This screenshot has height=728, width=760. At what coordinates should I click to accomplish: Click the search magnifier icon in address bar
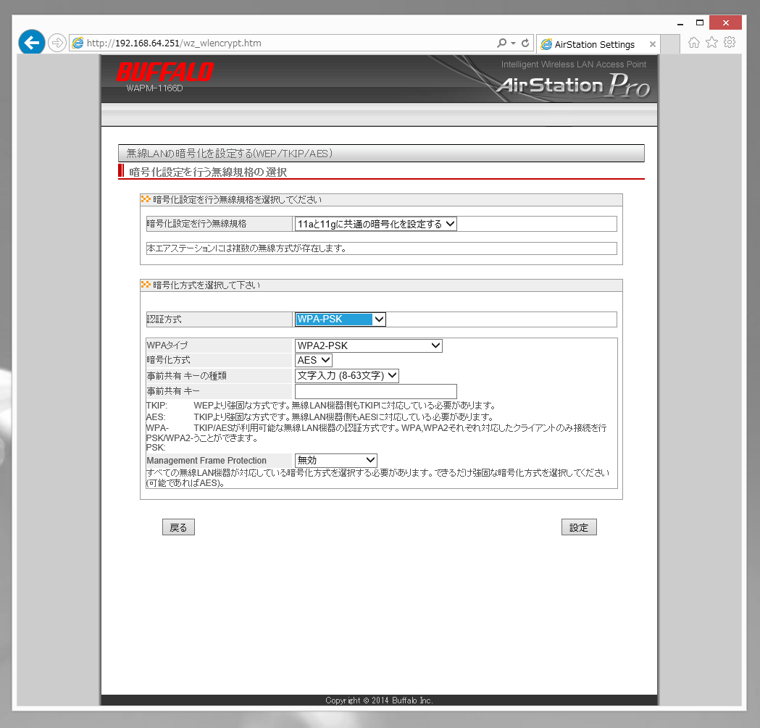pos(502,43)
